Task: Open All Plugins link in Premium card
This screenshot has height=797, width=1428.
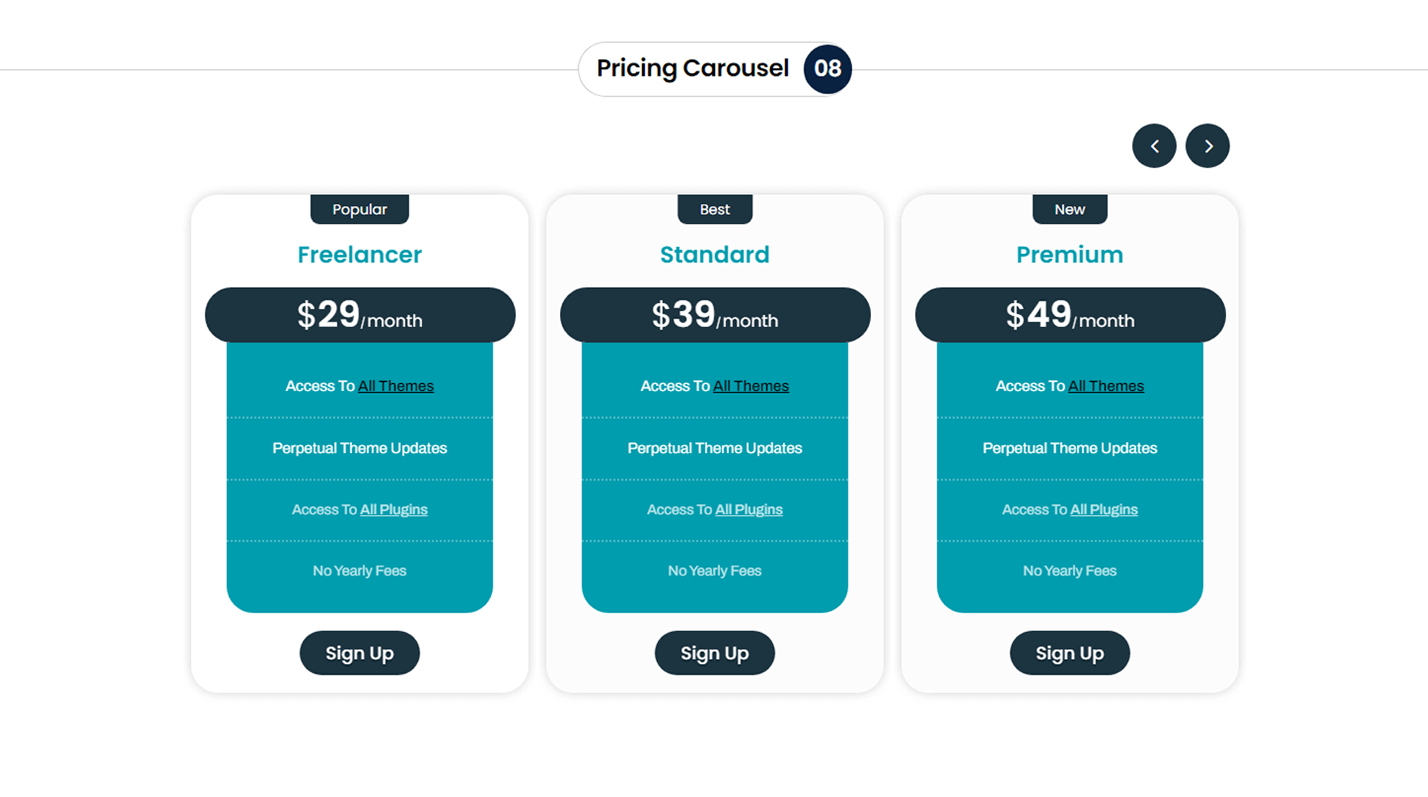Action: point(1104,510)
